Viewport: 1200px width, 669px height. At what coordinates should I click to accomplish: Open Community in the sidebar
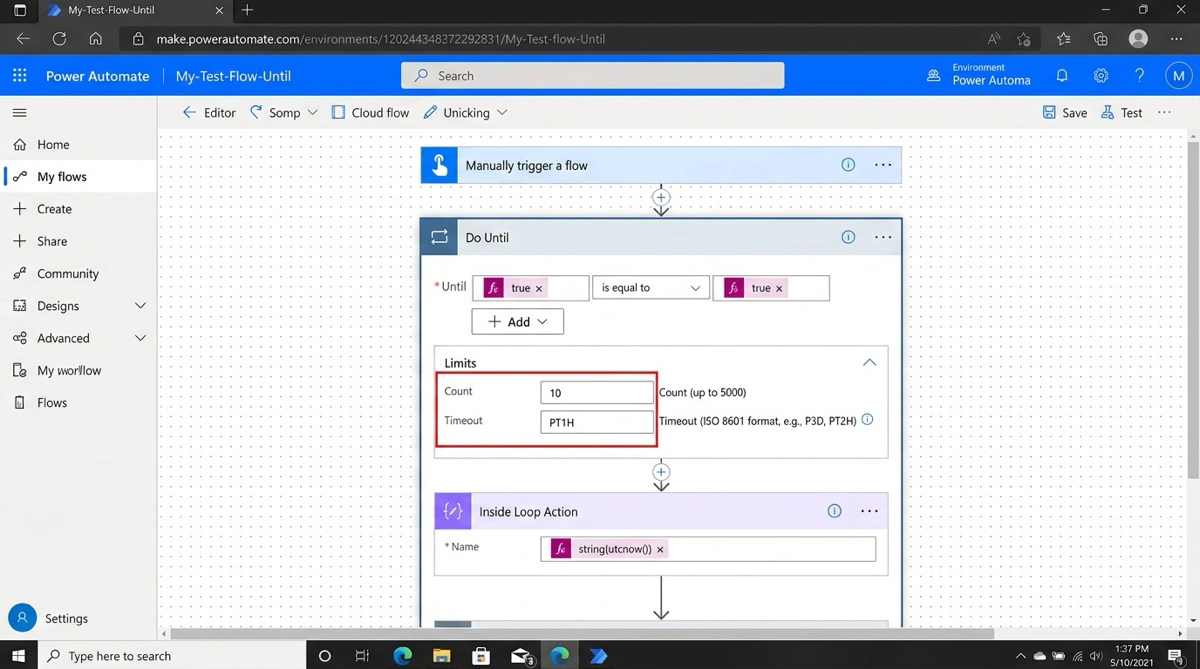tap(67, 274)
